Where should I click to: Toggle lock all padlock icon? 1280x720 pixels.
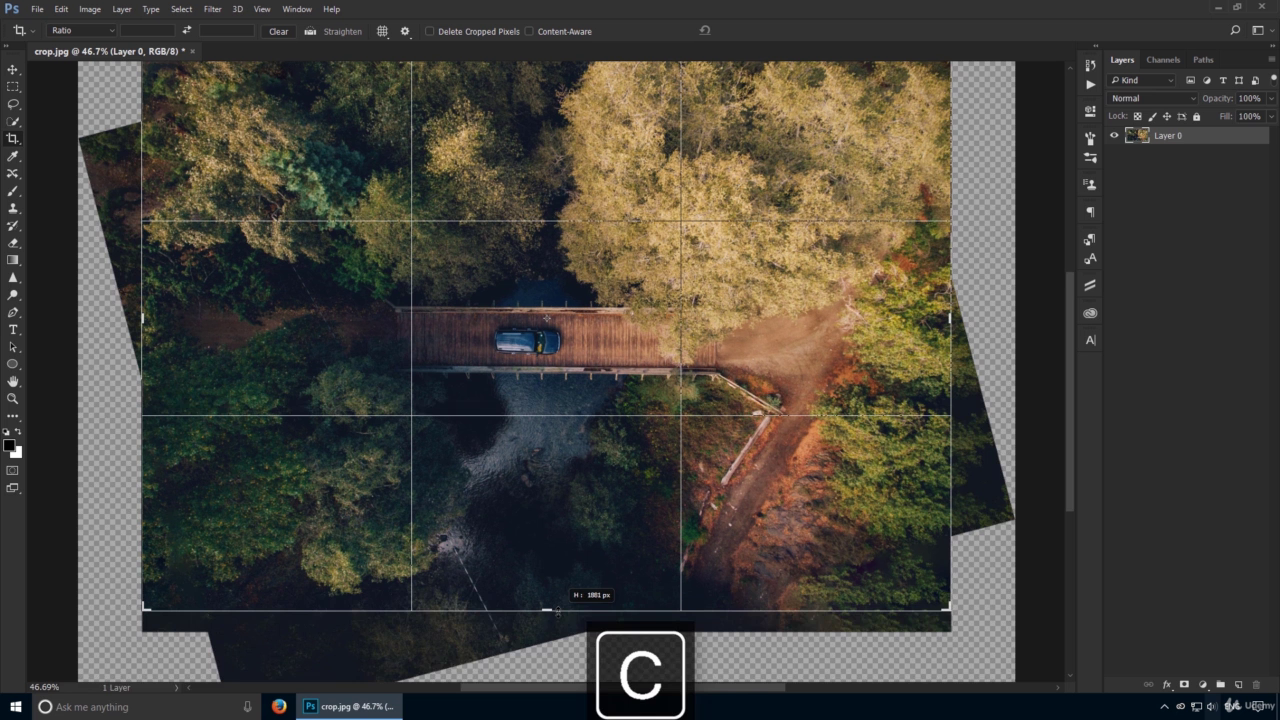(1196, 116)
